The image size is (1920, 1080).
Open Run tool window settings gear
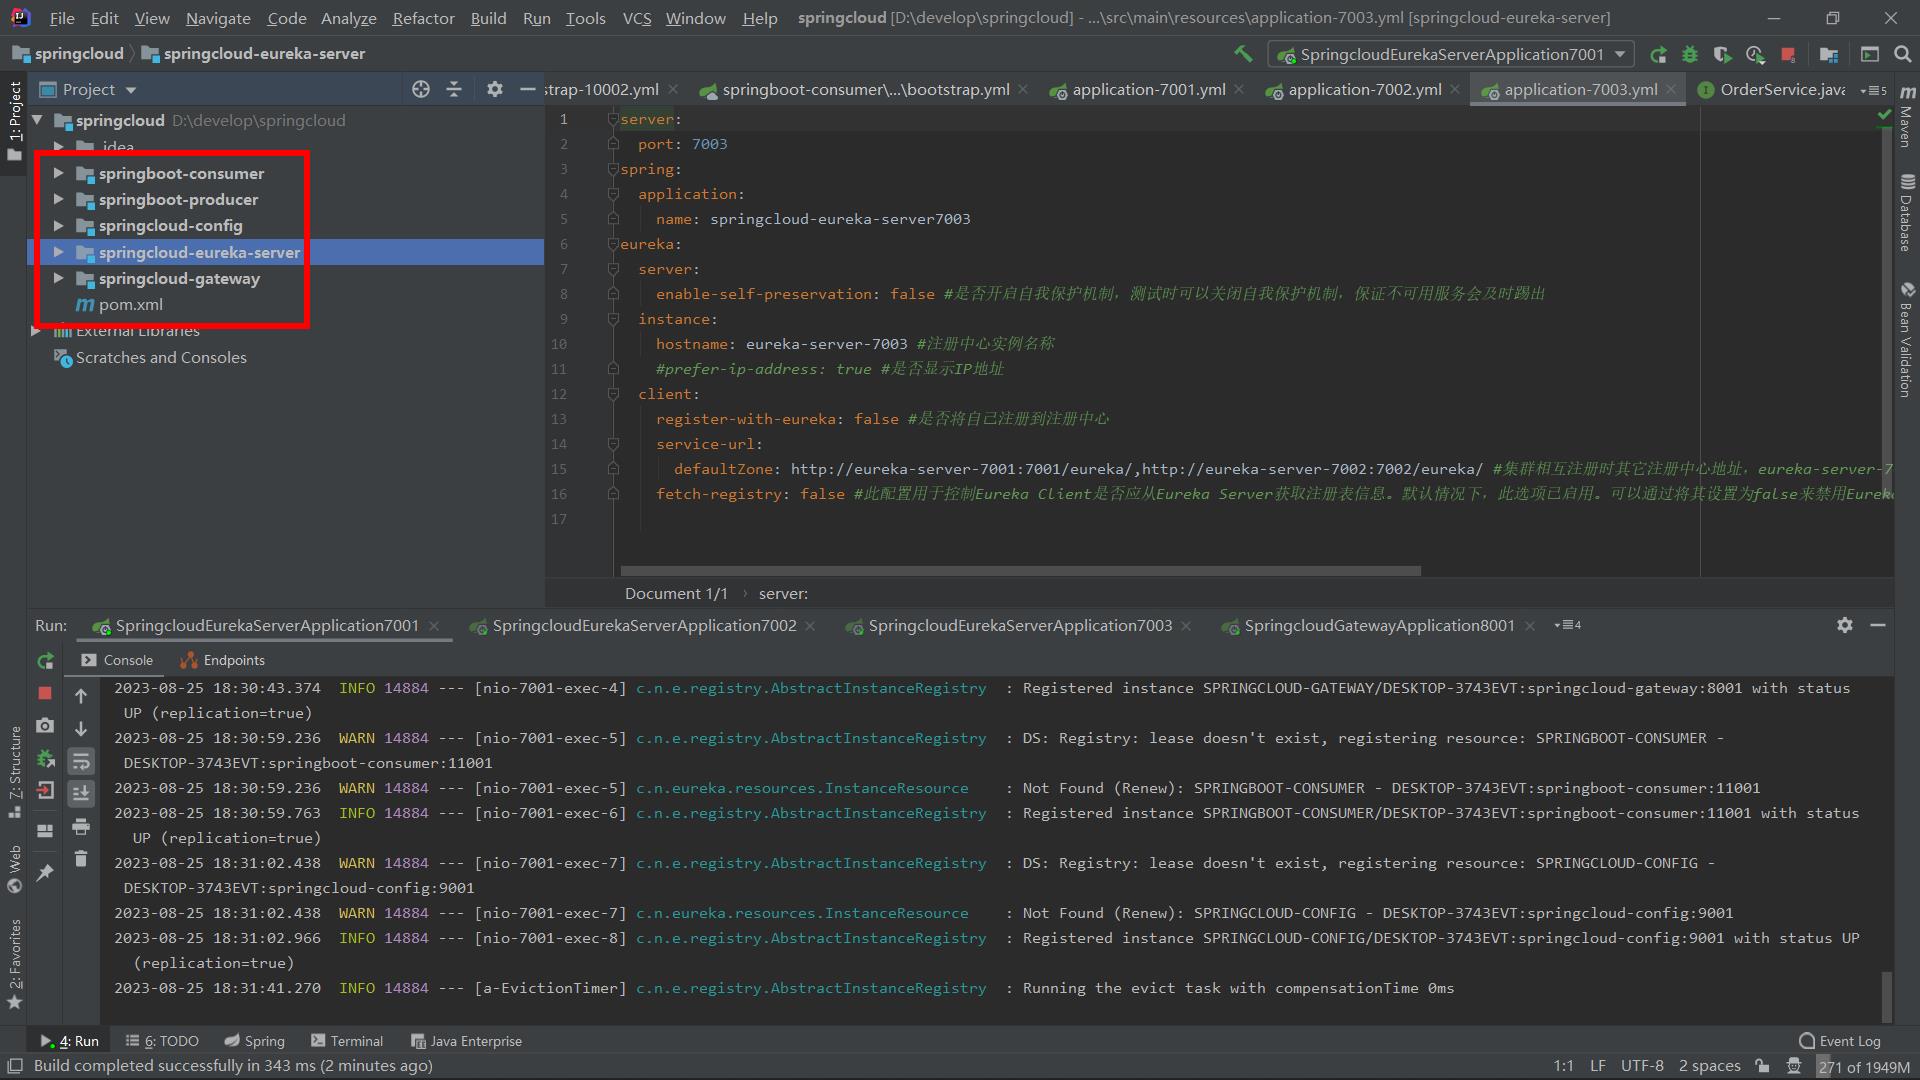[1845, 625]
